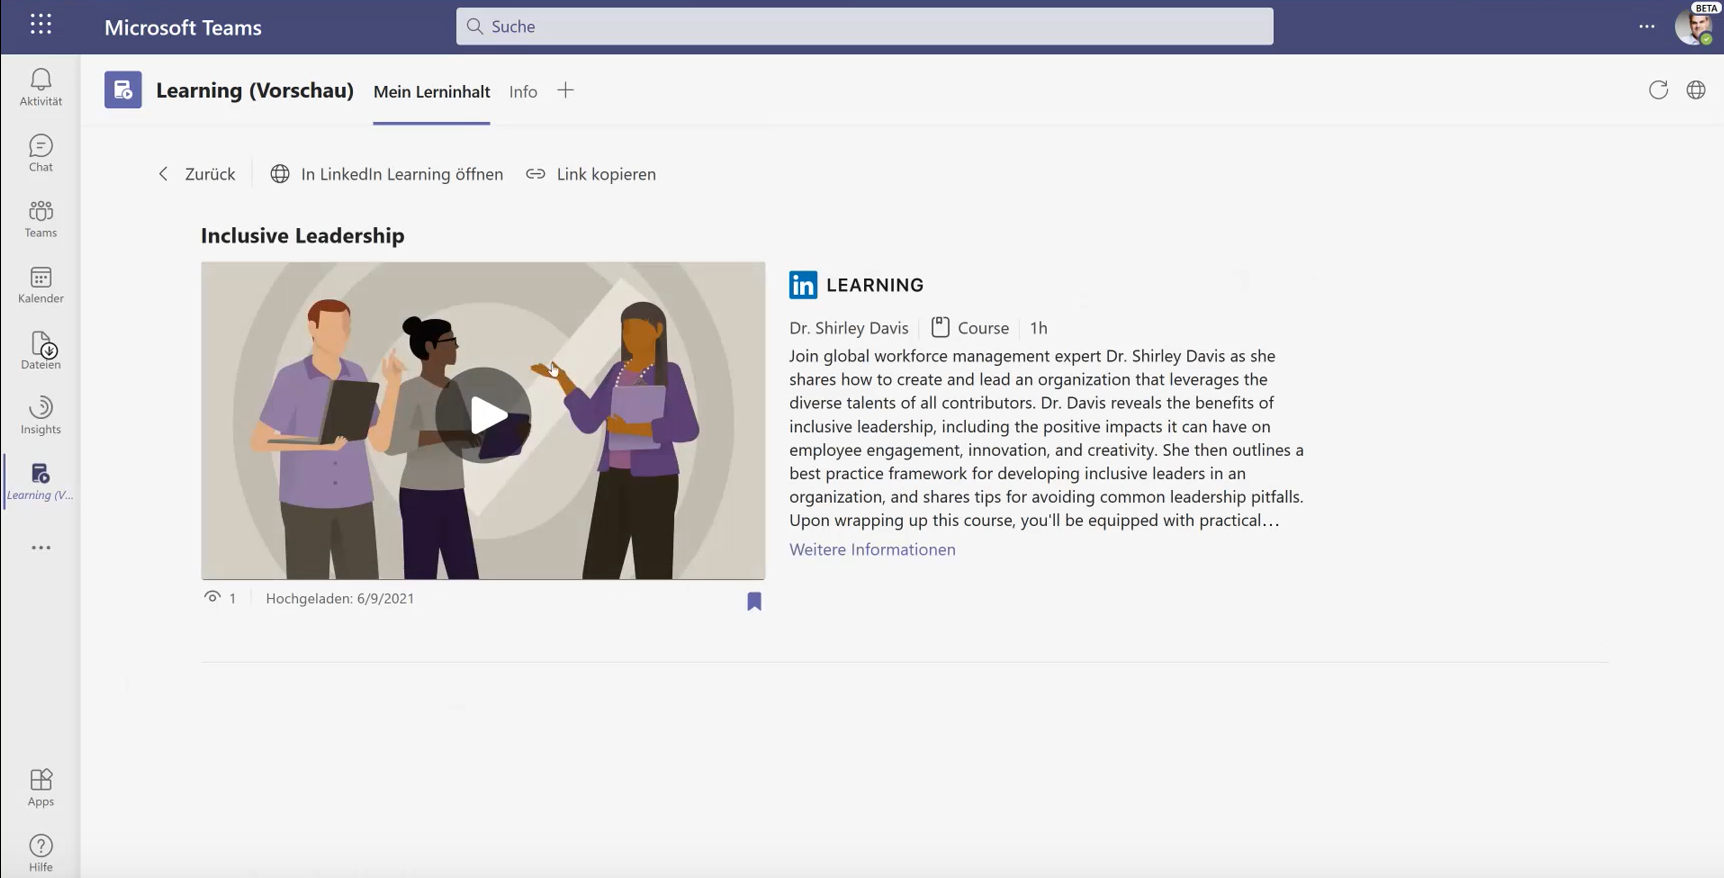The image size is (1724, 878).
Task: Open the Apps store
Action: pyautogui.click(x=41, y=788)
